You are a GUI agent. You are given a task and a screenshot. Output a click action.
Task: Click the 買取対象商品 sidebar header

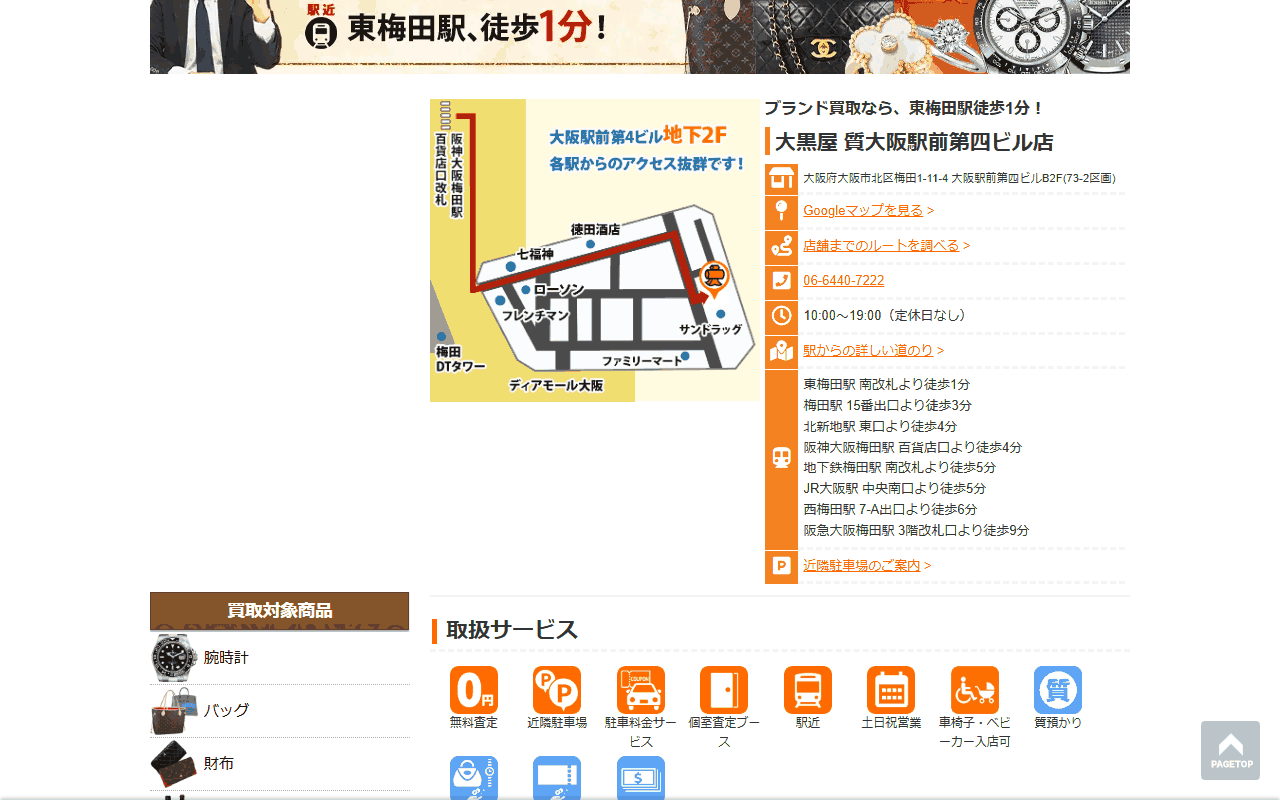[x=280, y=611]
